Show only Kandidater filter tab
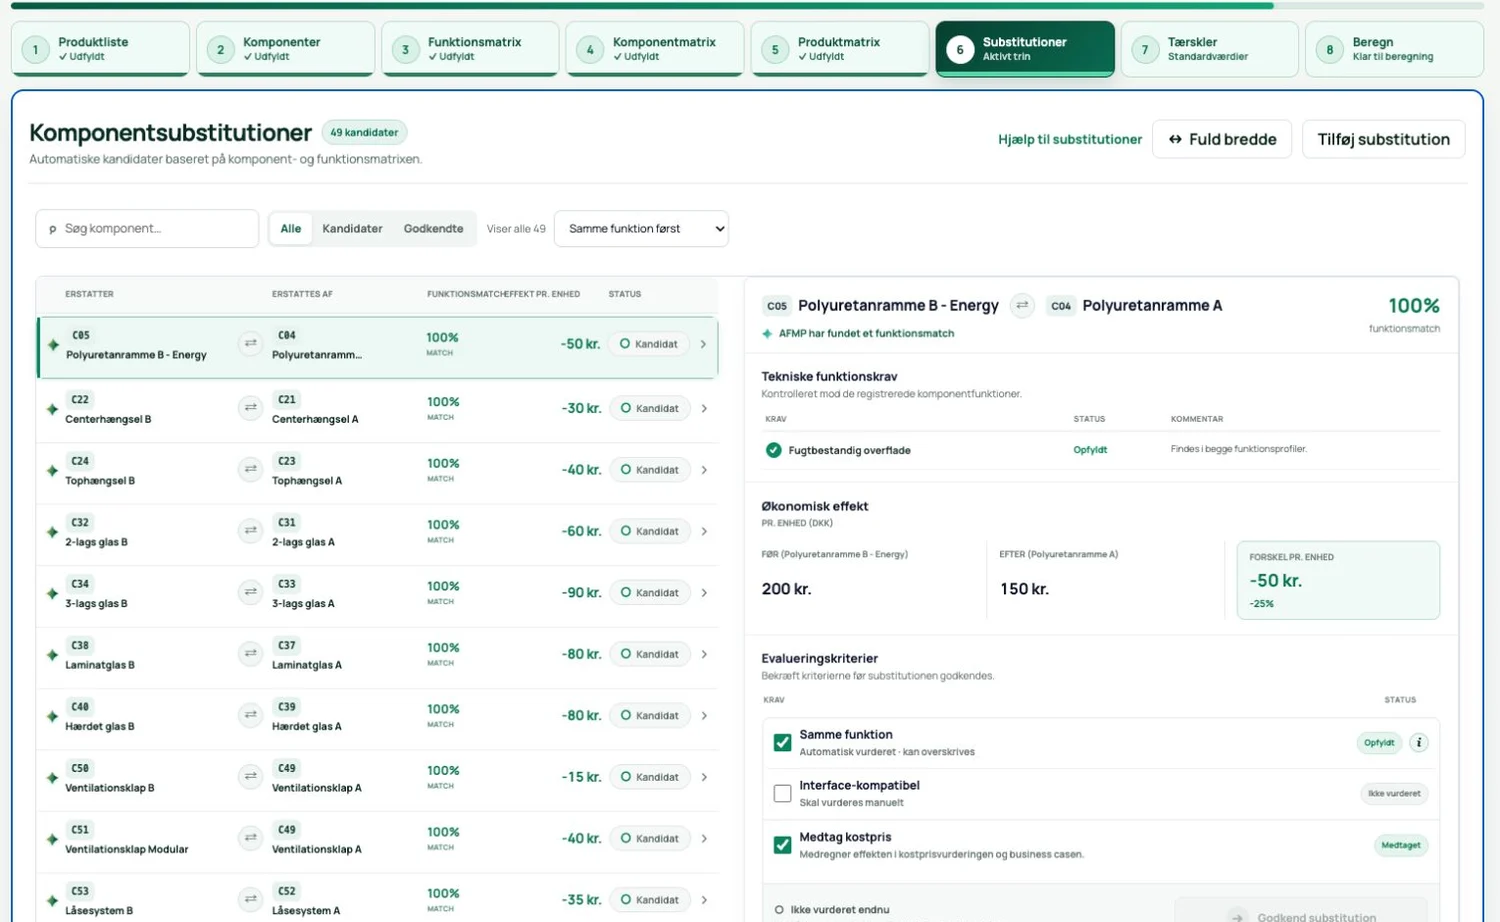This screenshot has width=1500, height=922. [352, 229]
